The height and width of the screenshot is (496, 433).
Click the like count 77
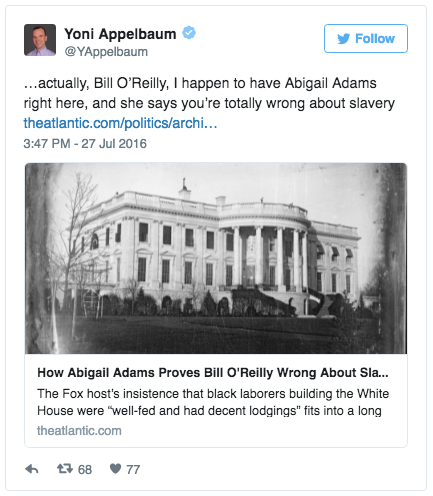133,470
